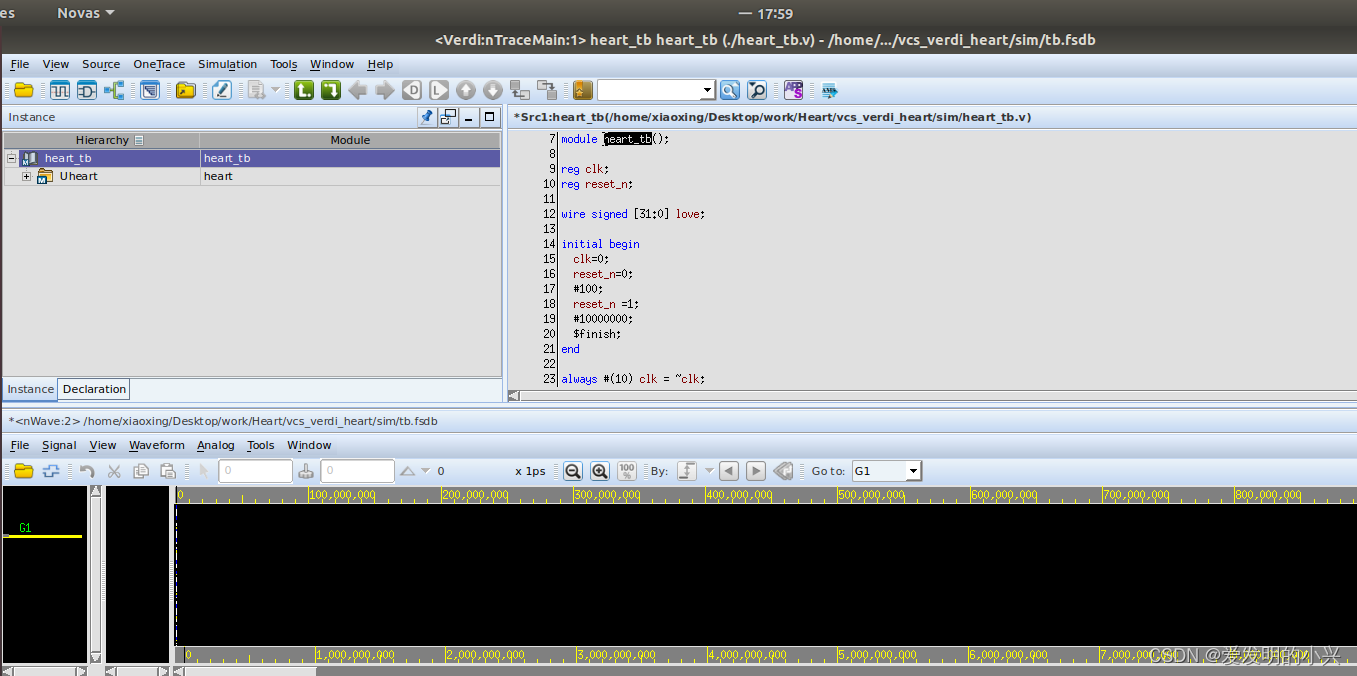Click the open folder icon in nTrace toolbar
The height and width of the screenshot is (676, 1357).
[x=24, y=91]
